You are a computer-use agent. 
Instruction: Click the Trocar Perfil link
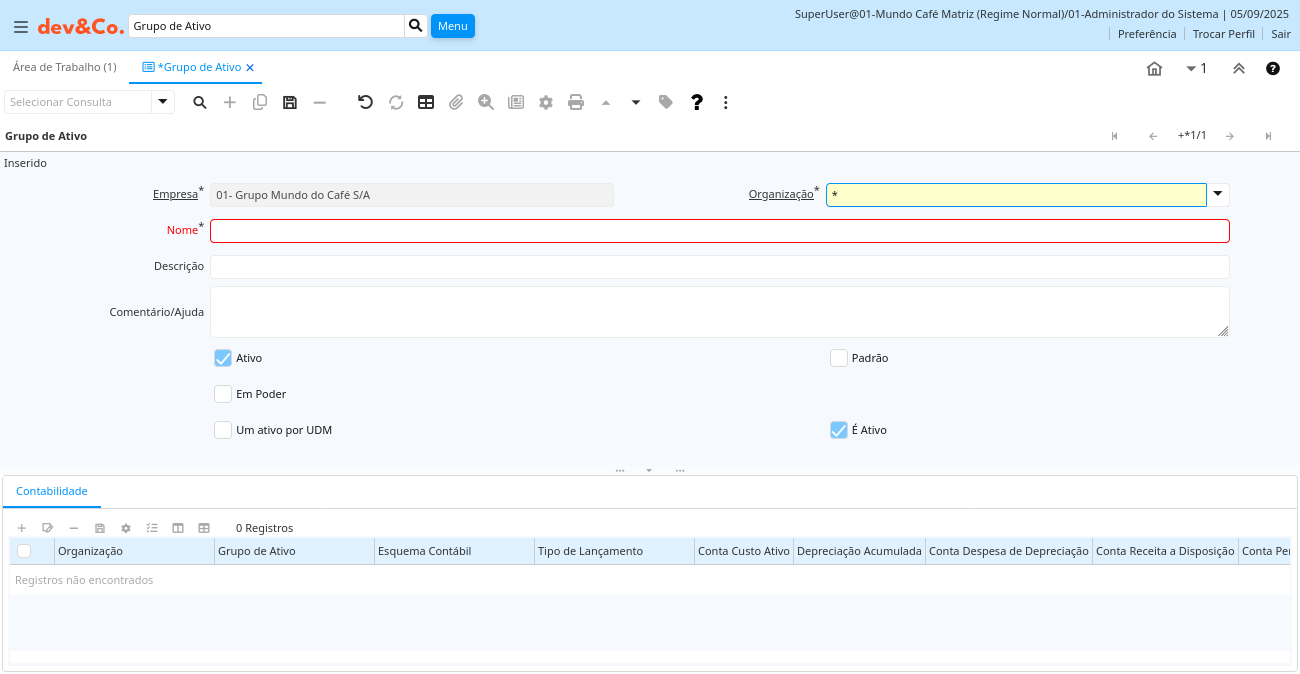click(1223, 34)
